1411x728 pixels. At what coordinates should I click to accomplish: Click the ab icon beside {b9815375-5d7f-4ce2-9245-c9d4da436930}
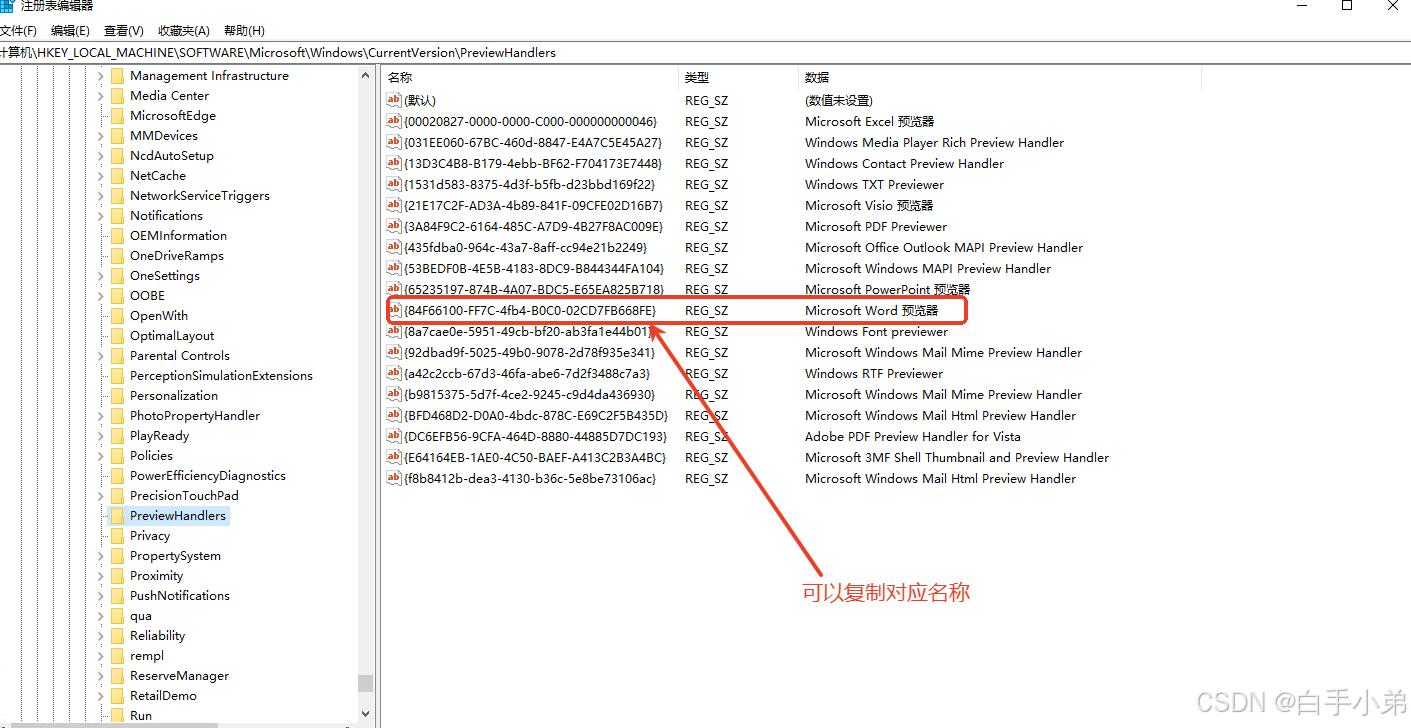click(394, 394)
